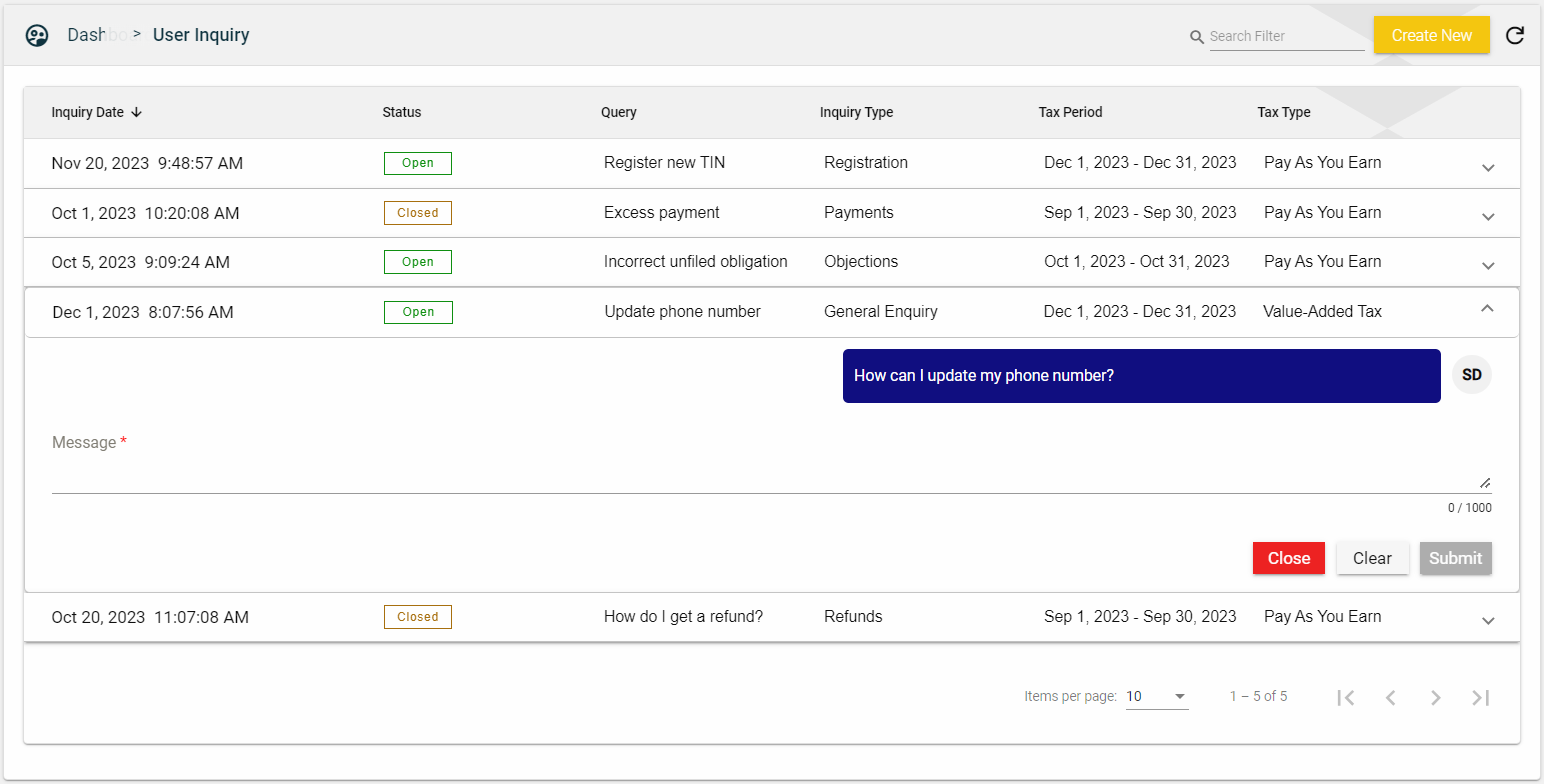Click the refresh icon in header

pos(1515,36)
